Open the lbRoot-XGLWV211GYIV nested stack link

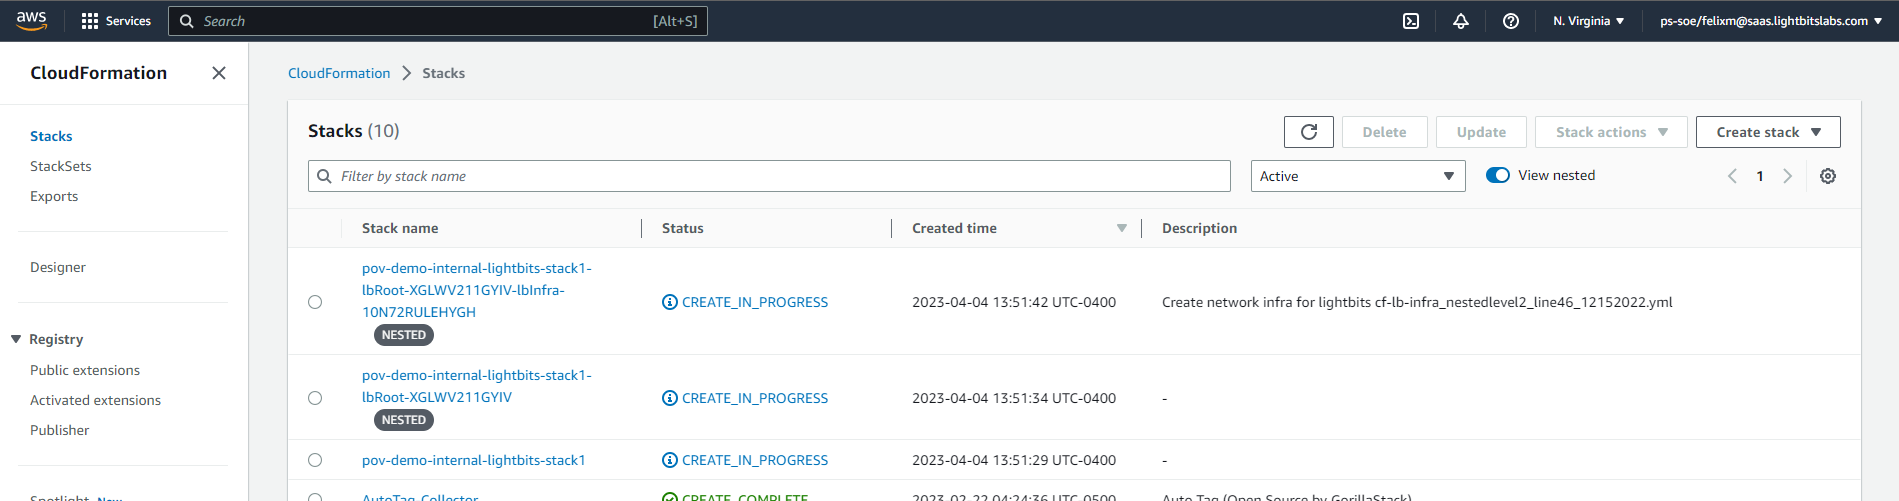click(x=477, y=386)
